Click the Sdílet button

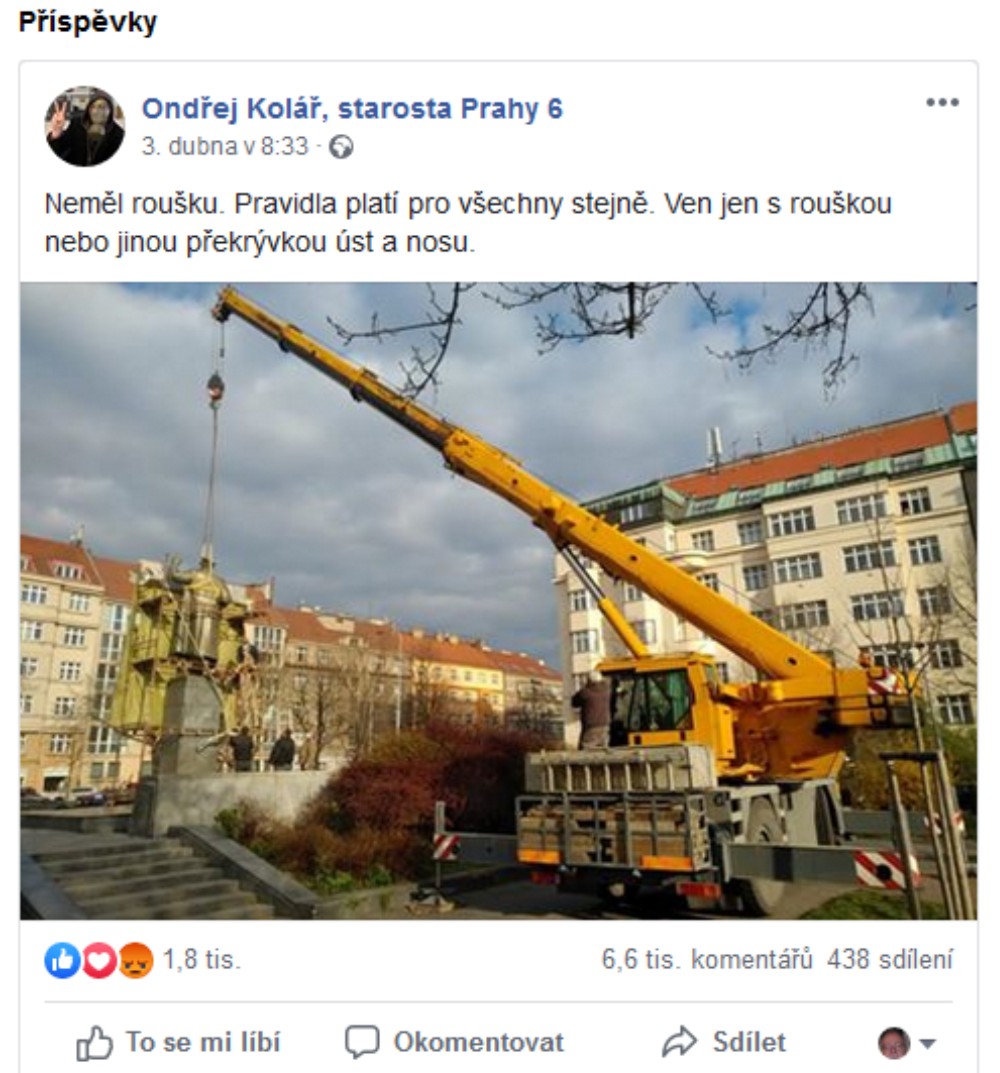point(723,1043)
